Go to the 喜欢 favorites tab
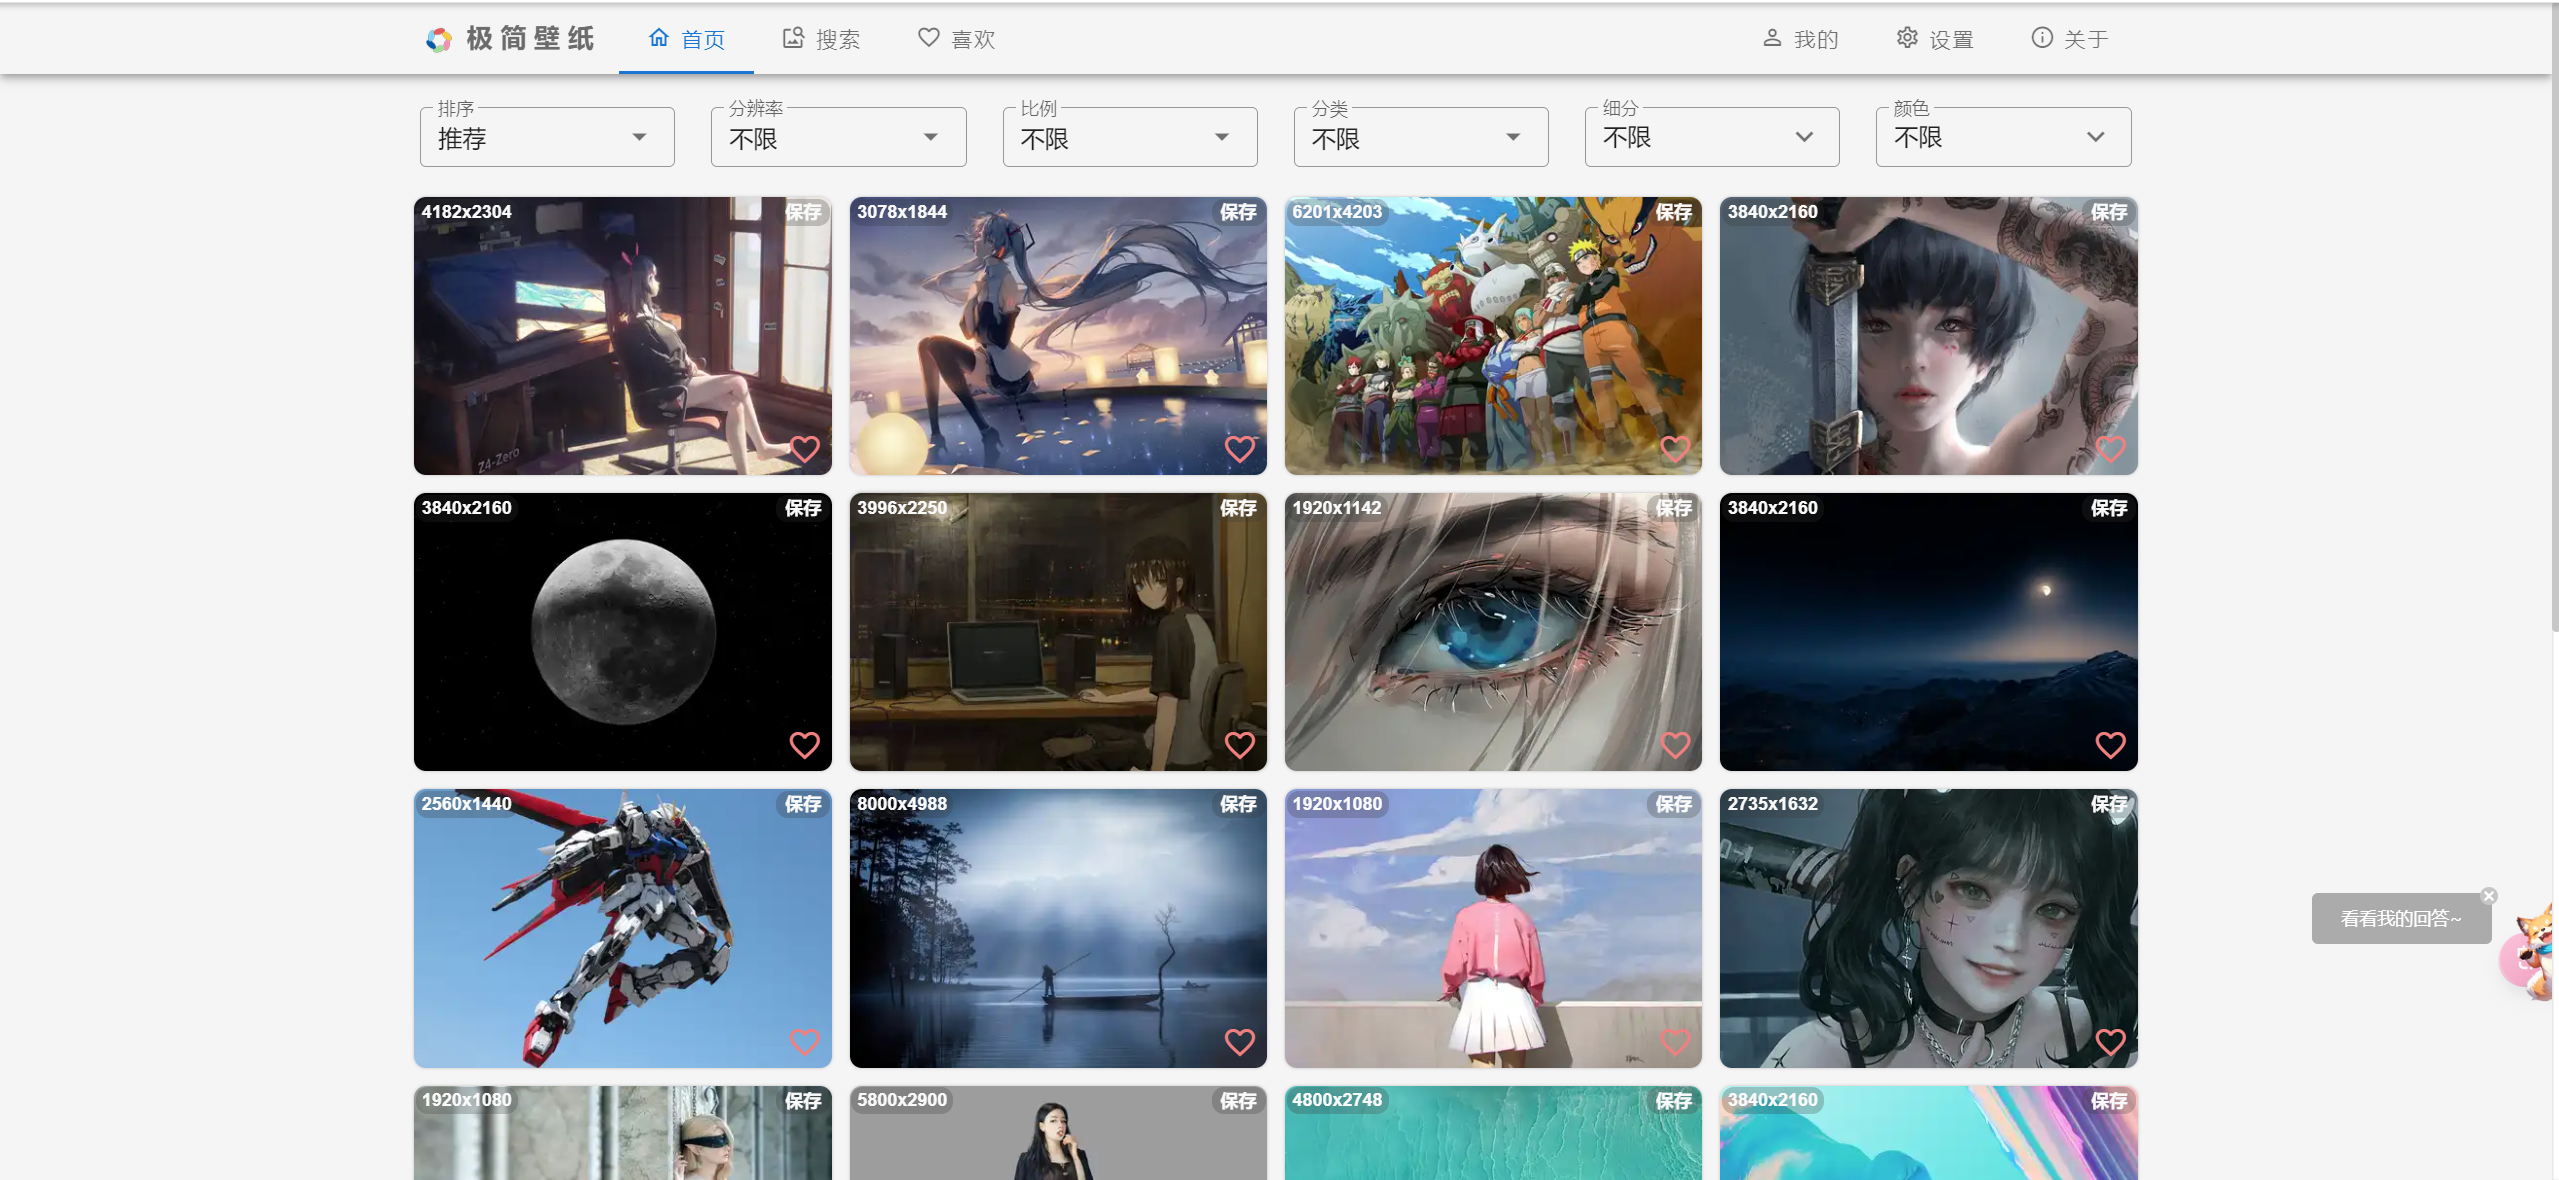 point(956,39)
